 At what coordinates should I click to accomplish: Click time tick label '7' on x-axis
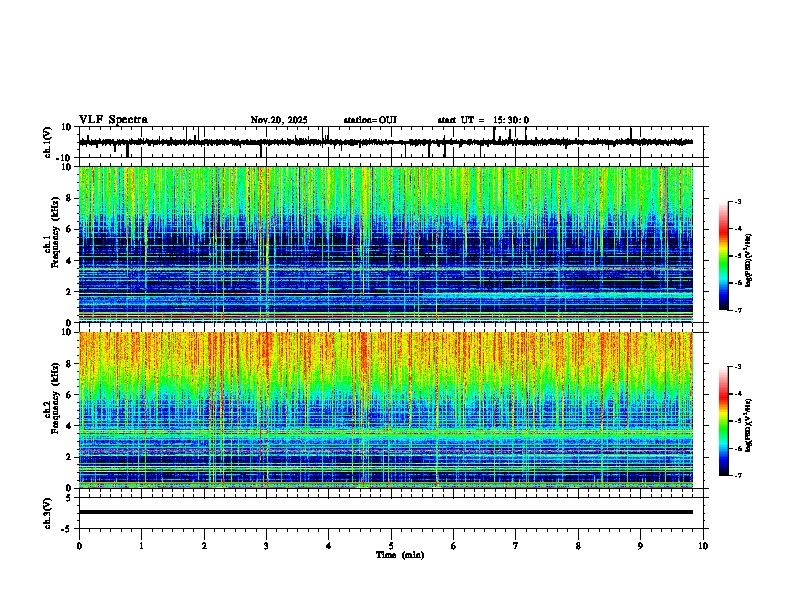(516, 546)
